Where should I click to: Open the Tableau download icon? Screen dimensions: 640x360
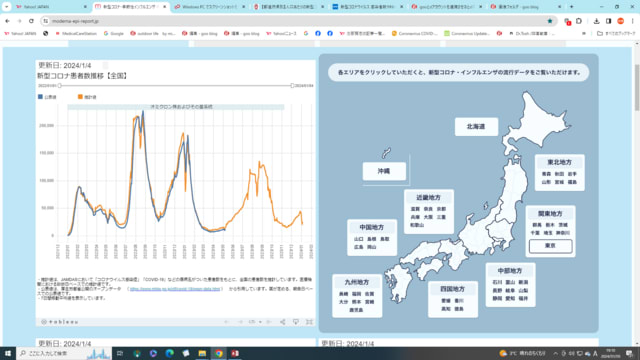296,322
